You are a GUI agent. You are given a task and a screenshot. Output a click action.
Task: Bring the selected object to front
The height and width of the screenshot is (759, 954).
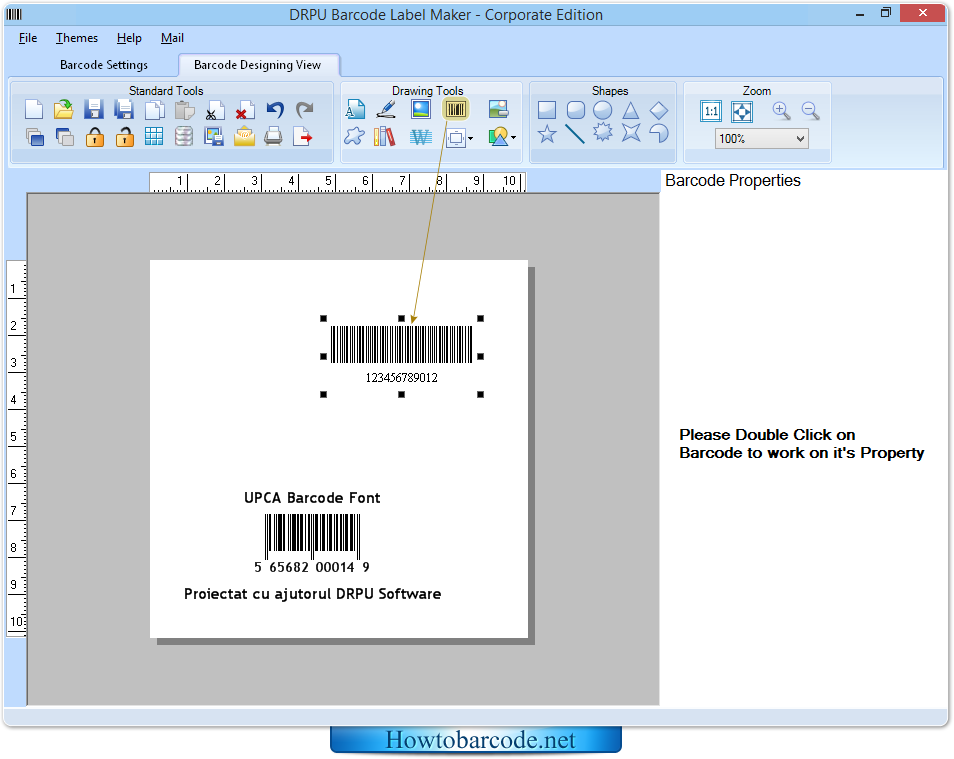click(35, 137)
